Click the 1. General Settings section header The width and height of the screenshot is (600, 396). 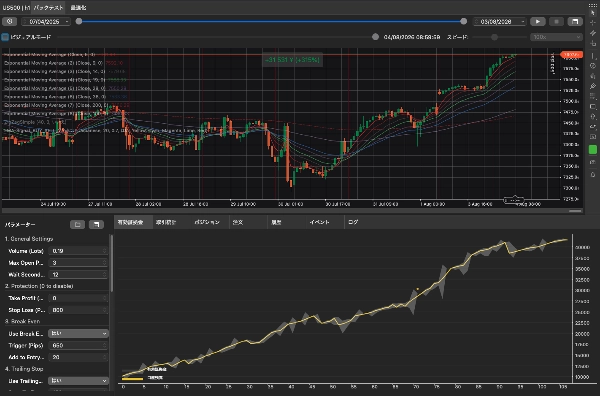click(x=29, y=239)
